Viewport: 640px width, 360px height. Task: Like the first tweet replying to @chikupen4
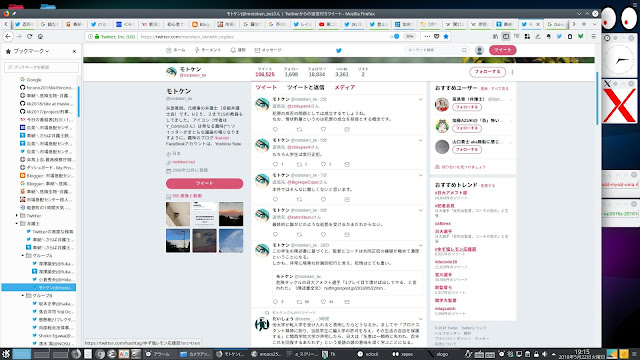coord(323,129)
